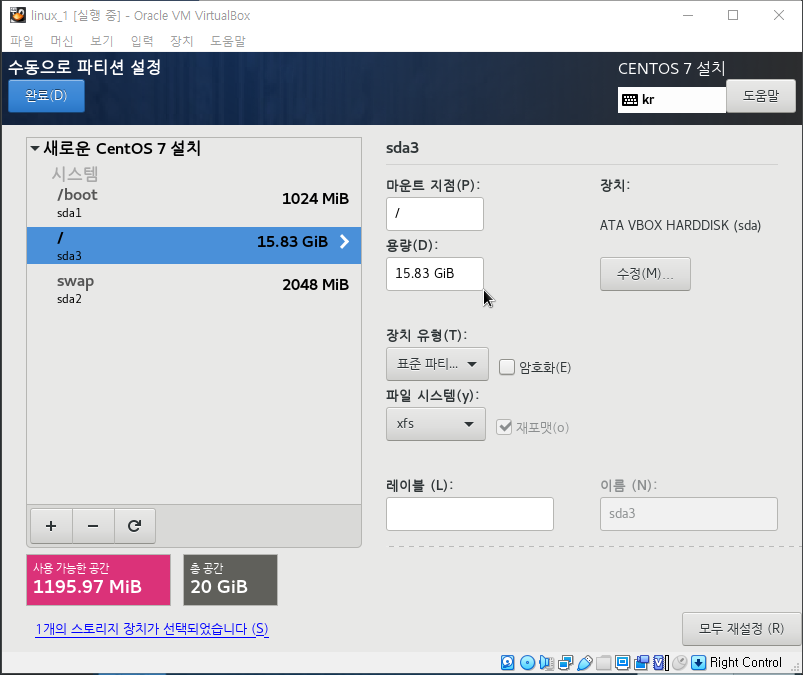Click the arrow on the selected / partition row
Image resolution: width=803 pixels, height=675 pixels.
coord(345,242)
